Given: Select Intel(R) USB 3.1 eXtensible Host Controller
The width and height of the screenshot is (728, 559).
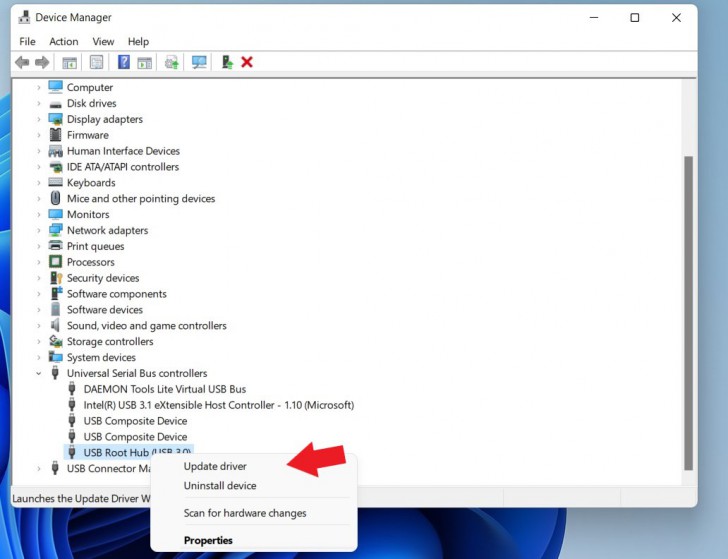Looking at the screenshot, I should (x=219, y=405).
